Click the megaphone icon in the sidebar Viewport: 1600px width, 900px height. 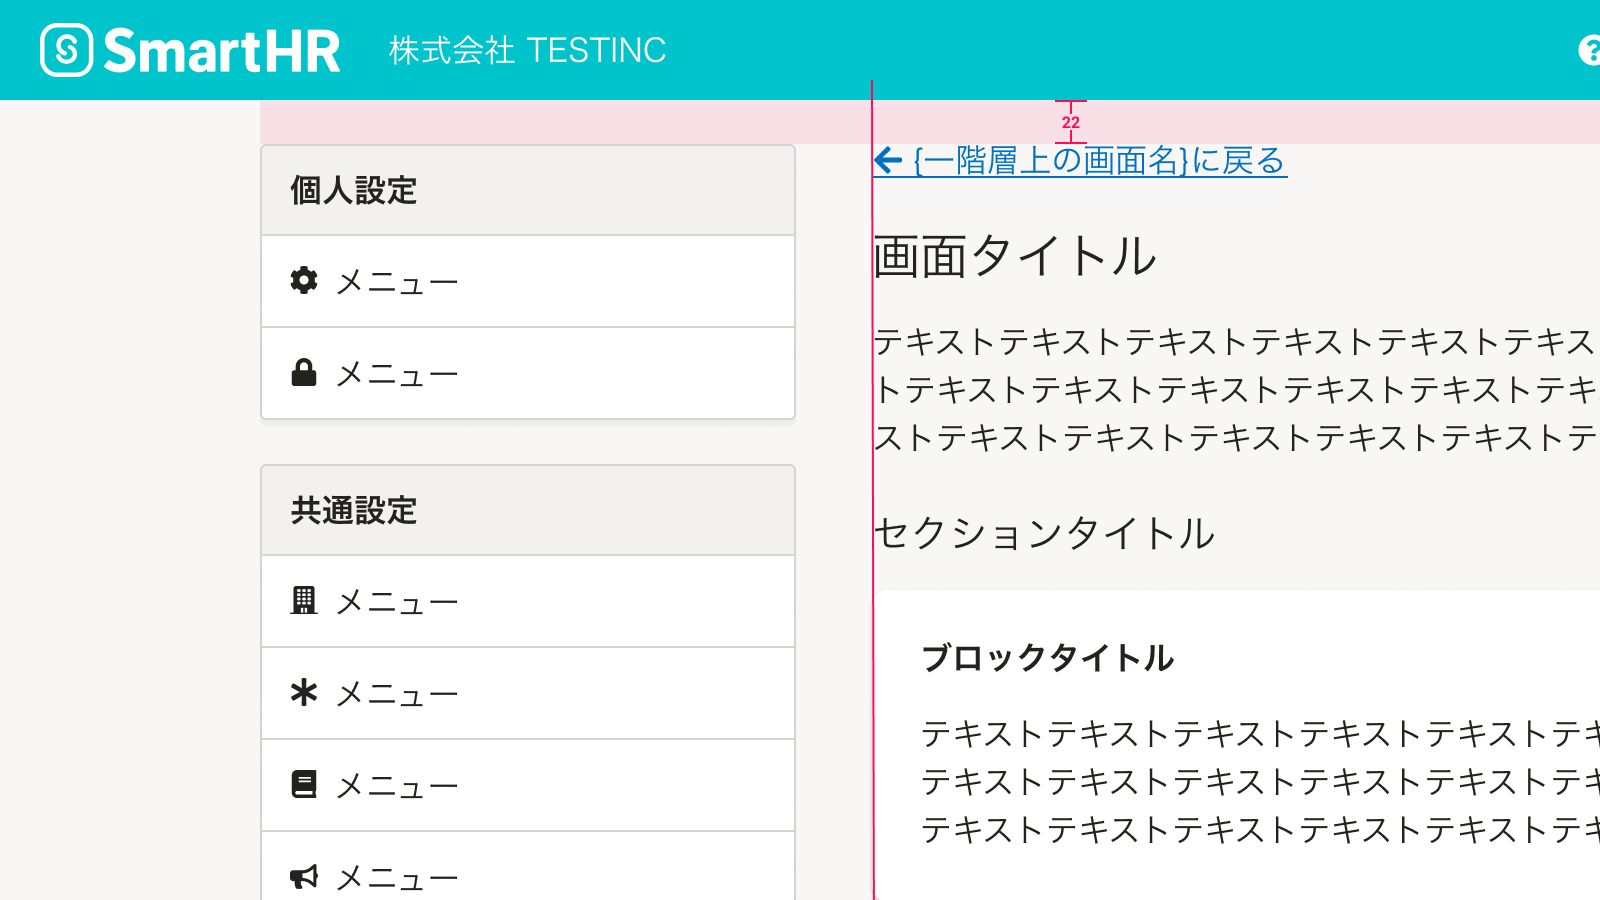click(x=304, y=877)
